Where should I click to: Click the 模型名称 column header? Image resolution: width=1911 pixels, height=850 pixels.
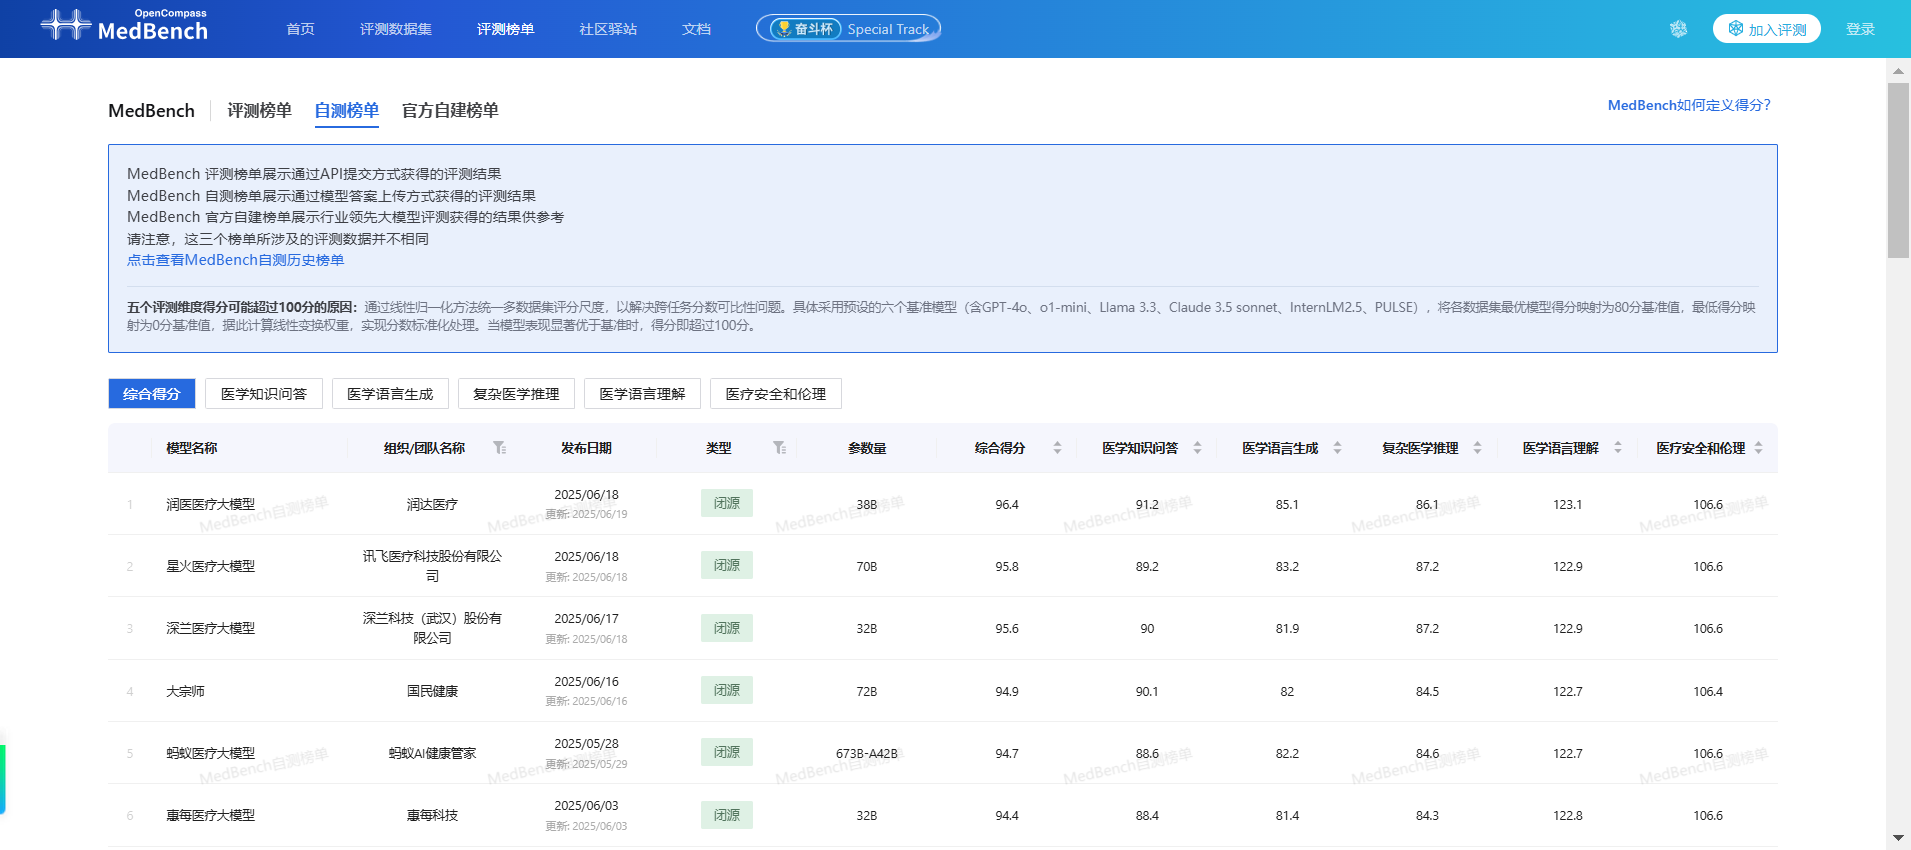pyautogui.click(x=191, y=448)
